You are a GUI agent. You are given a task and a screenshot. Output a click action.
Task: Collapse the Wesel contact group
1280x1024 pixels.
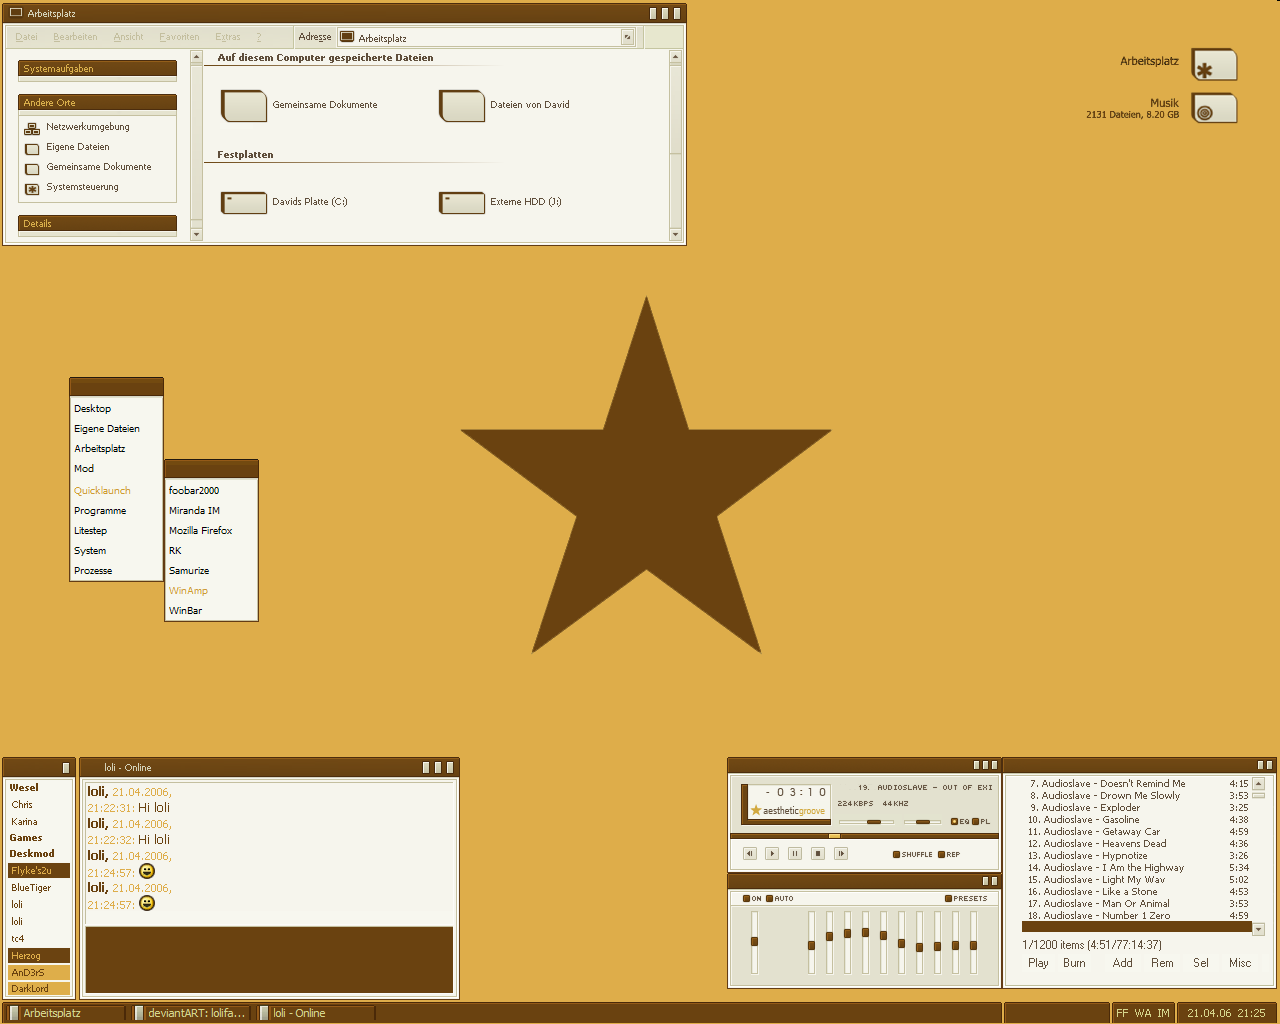tap(24, 788)
